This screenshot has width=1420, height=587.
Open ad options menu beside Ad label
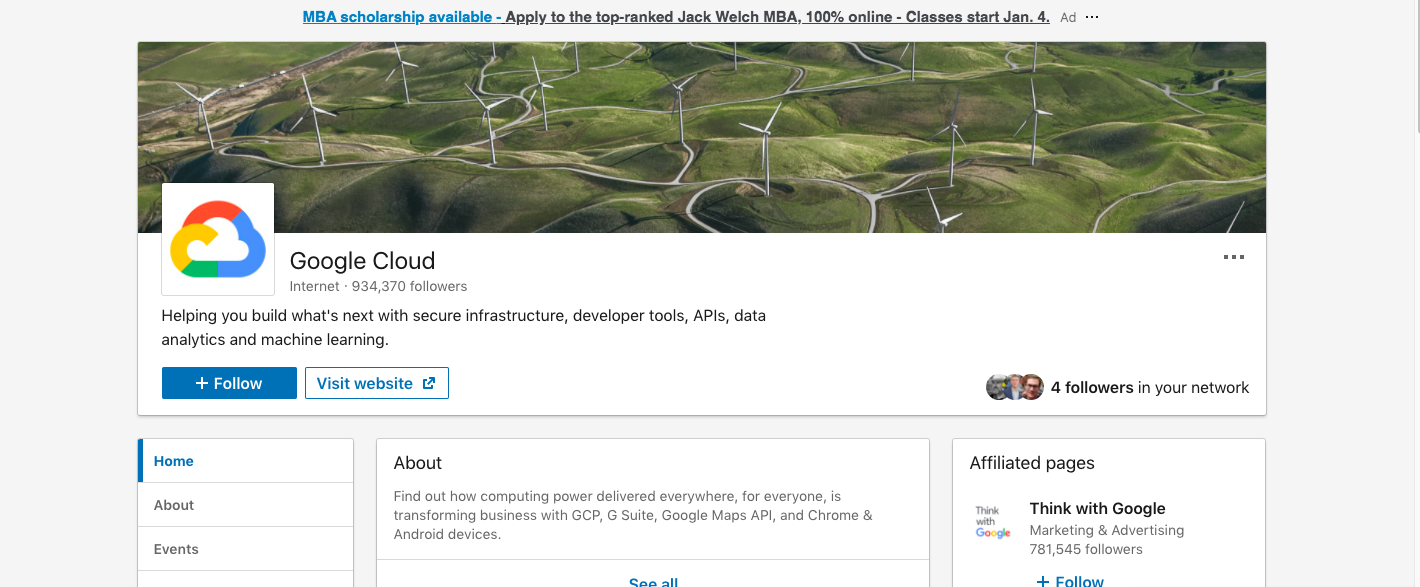tap(1092, 17)
